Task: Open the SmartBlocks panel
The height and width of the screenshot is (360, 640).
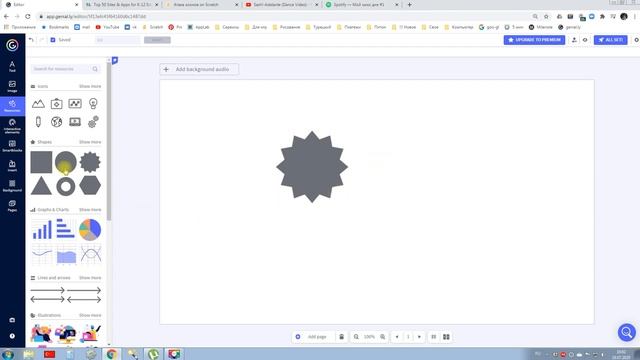Action: coord(12,146)
